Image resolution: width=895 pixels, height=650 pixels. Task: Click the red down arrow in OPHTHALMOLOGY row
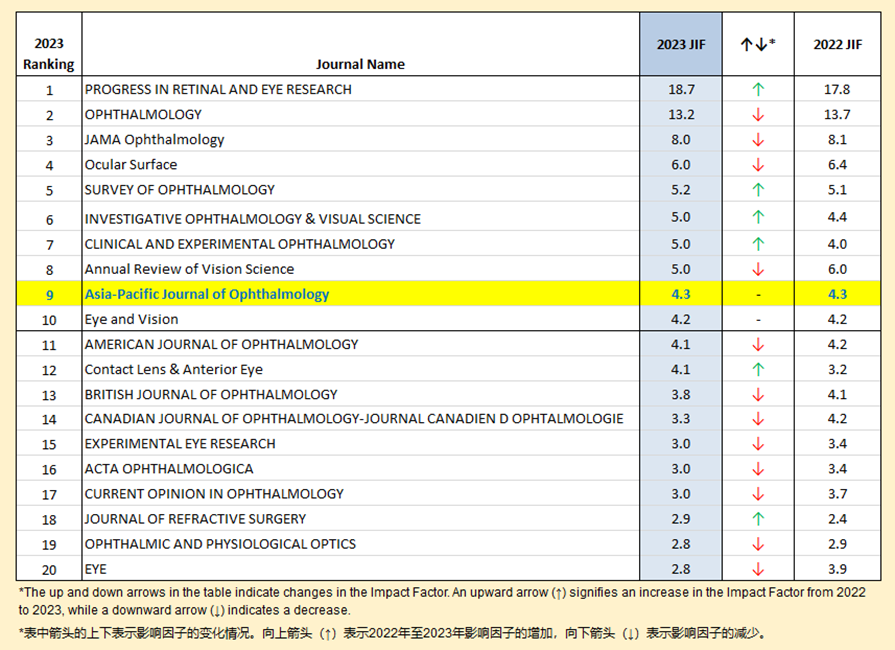[758, 115]
